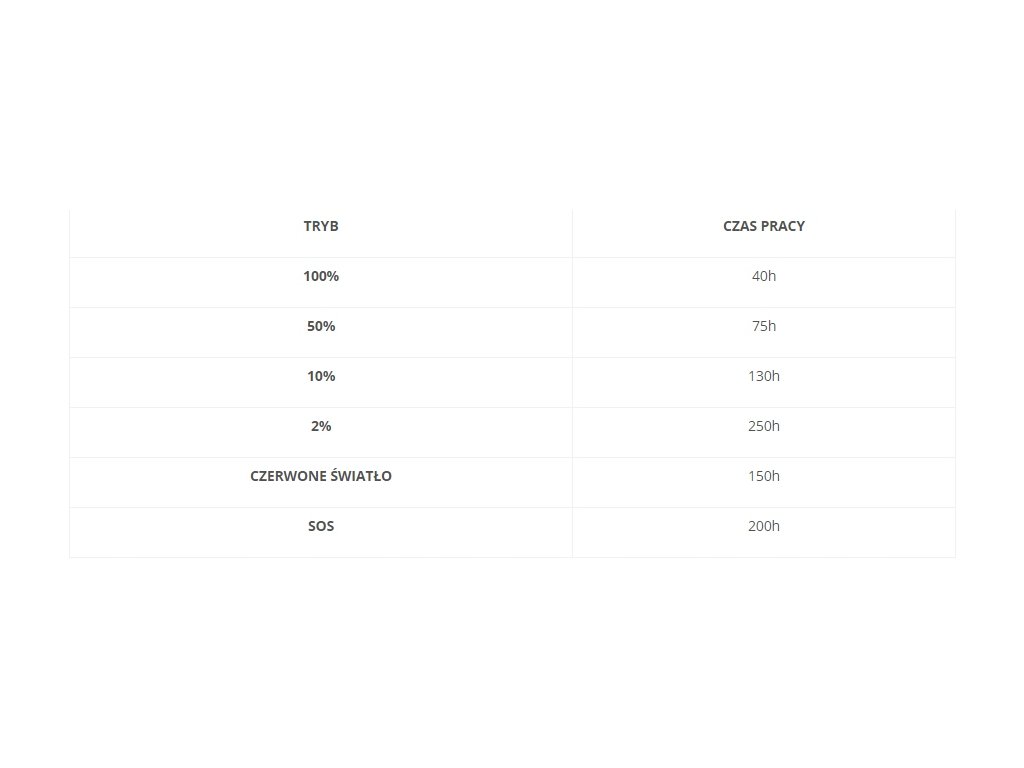The image size is (1024, 768).
Task: Click the 40h runtime value
Action: (763, 276)
